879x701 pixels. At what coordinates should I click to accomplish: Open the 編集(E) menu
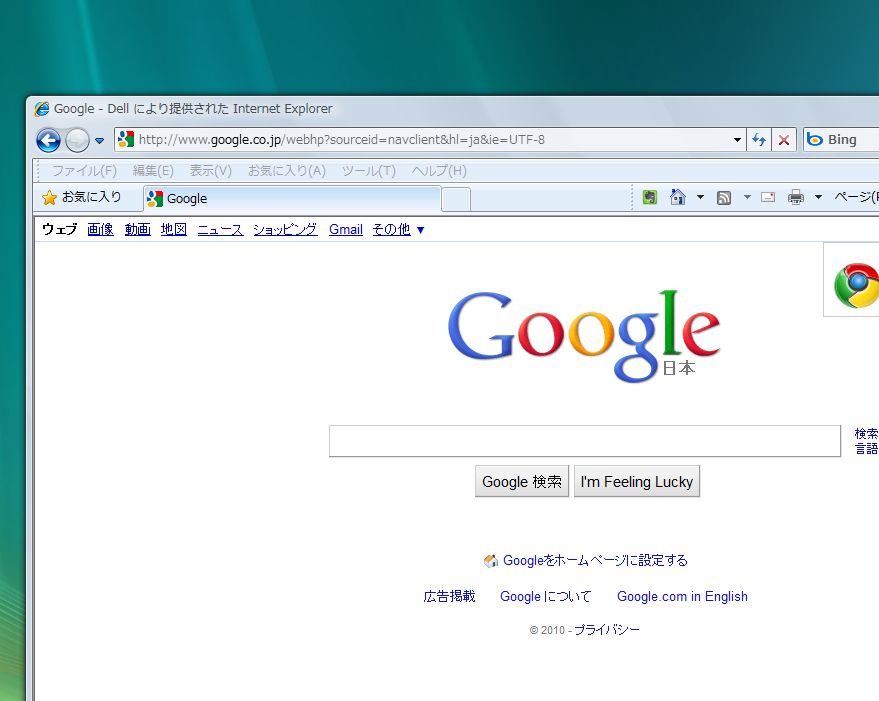[153, 170]
